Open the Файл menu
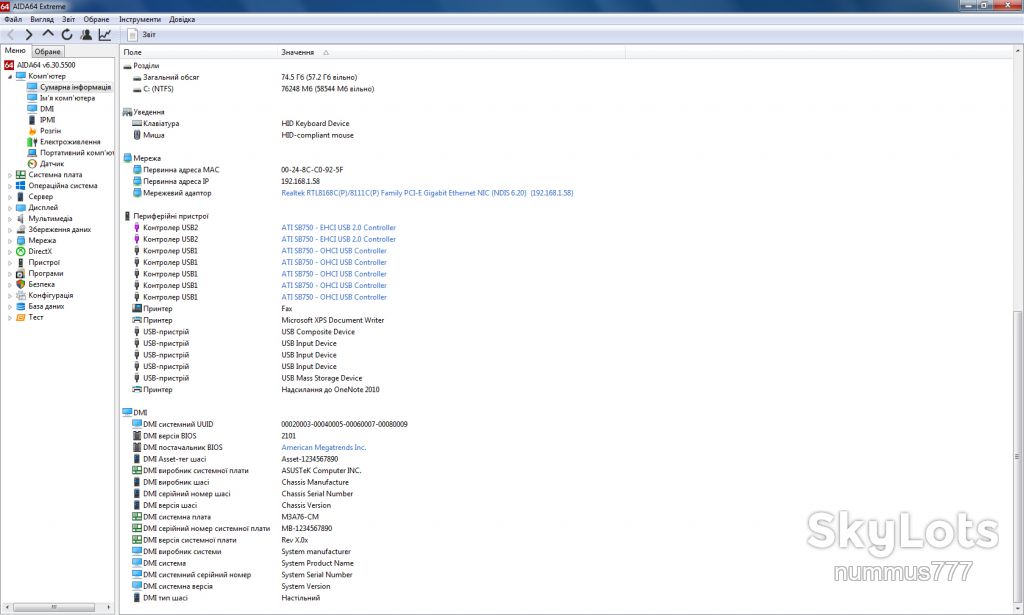 coord(12,20)
